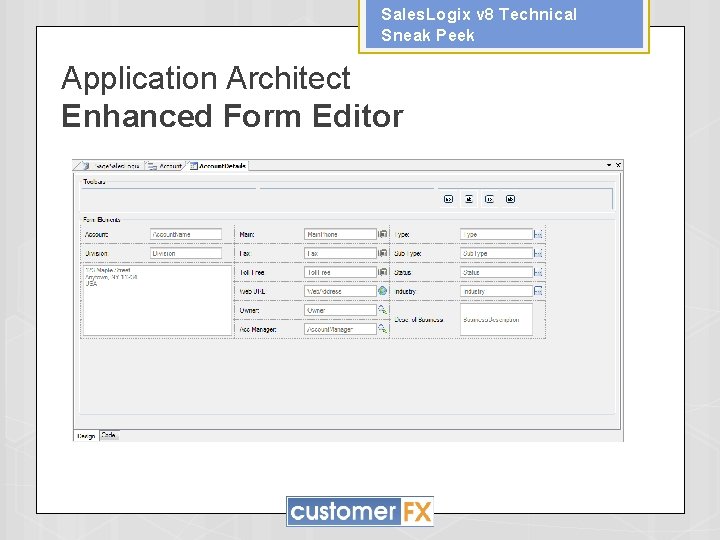Select the Account label

coord(96,234)
